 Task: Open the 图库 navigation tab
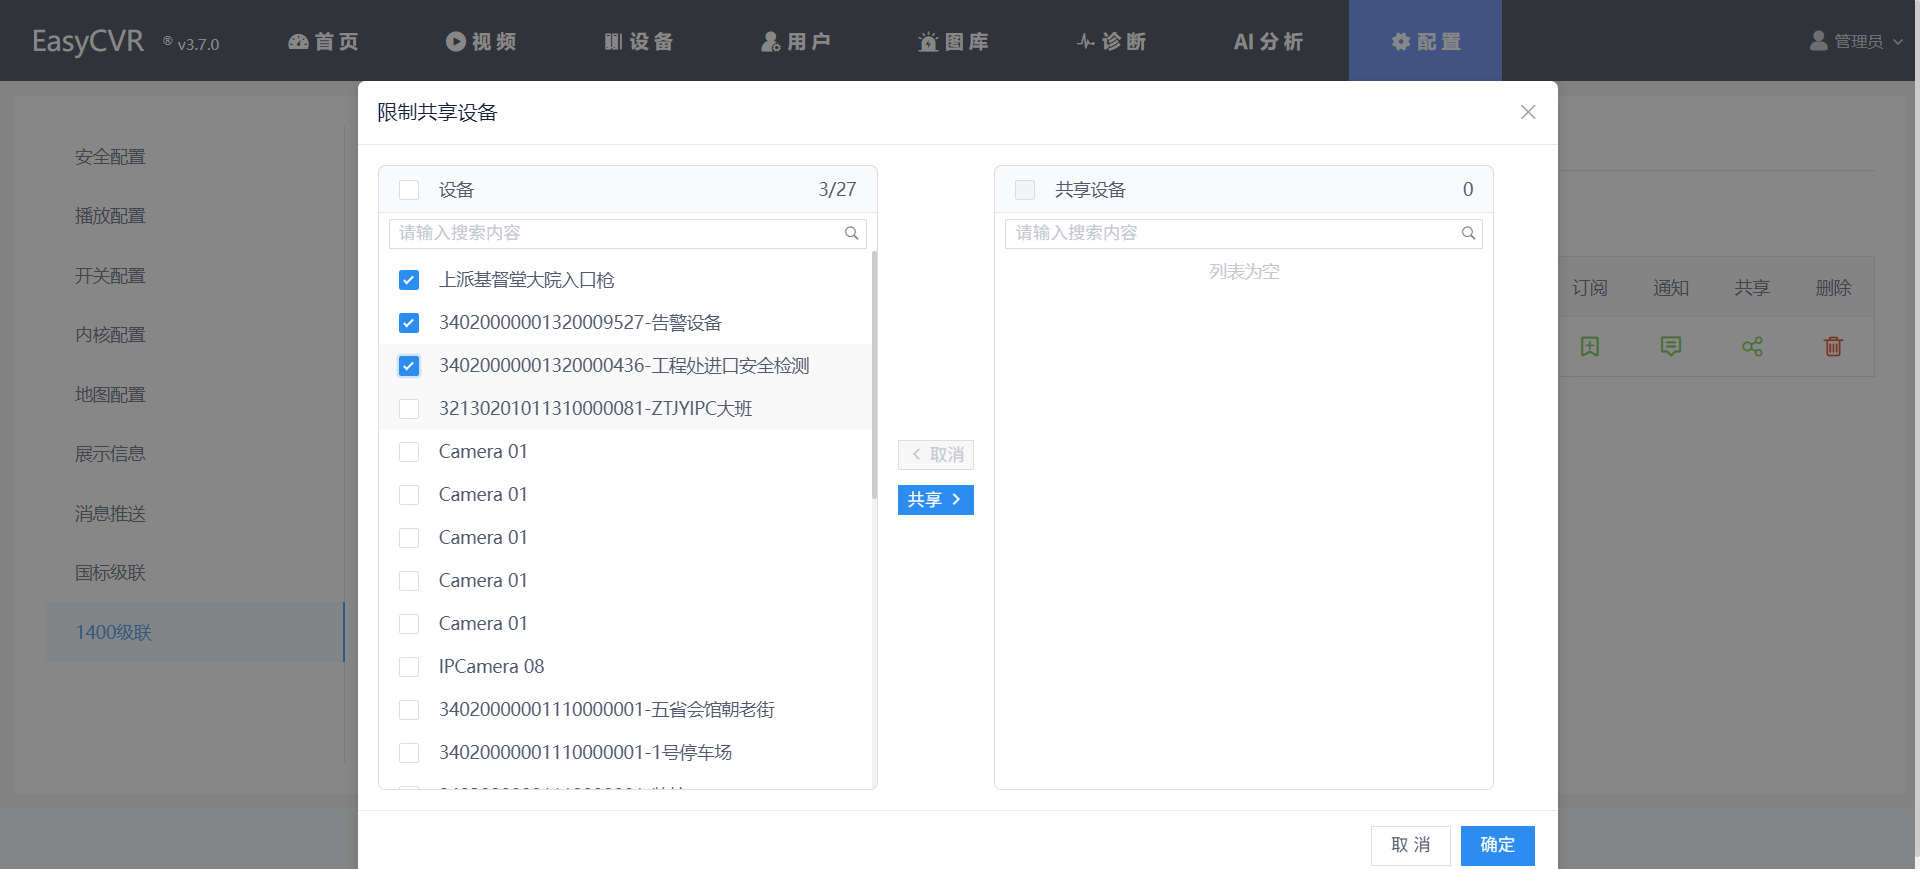(953, 41)
